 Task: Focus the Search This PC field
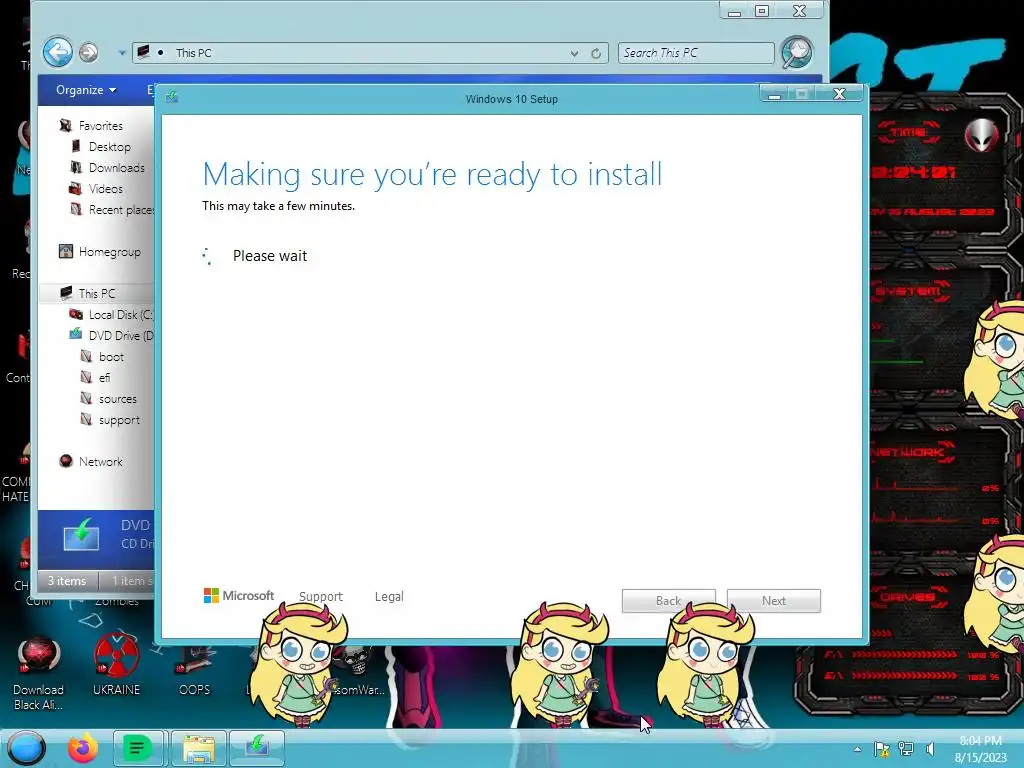click(x=696, y=53)
